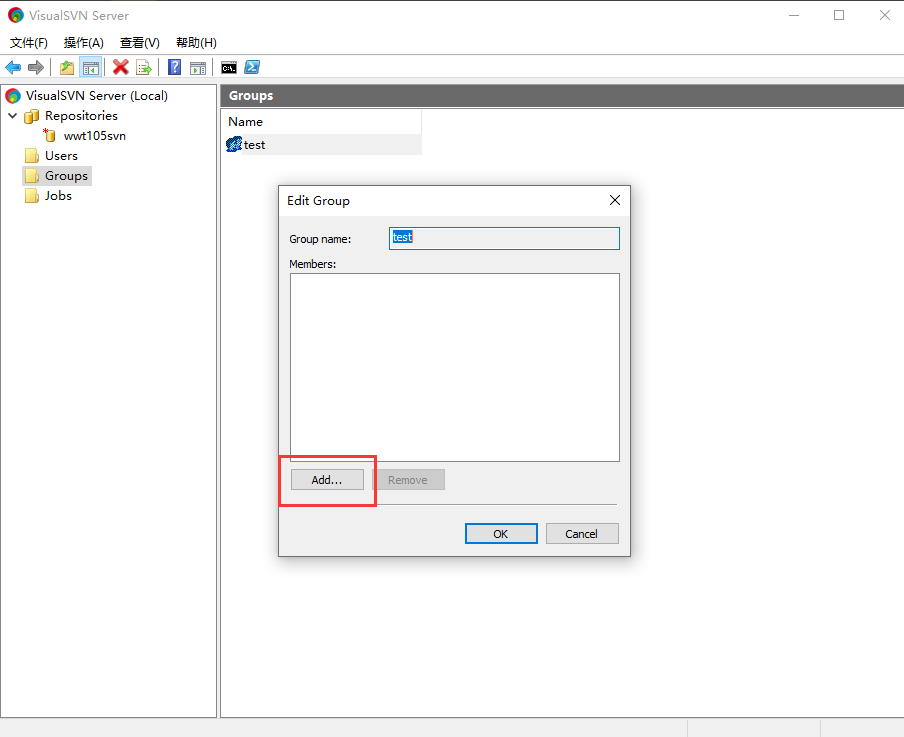The image size is (904, 737).
Task: Open the 文件(F) menu
Action: (29, 43)
